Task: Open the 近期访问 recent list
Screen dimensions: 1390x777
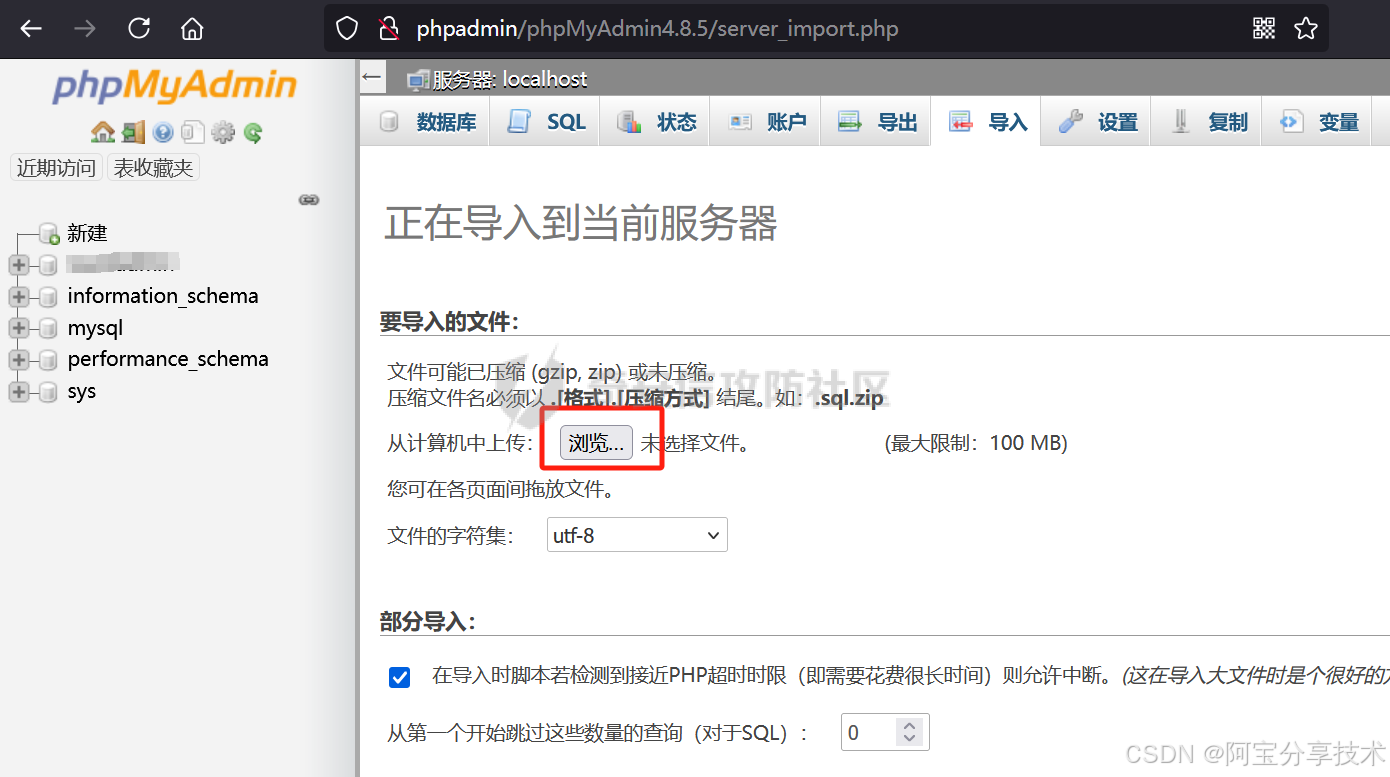Action: (56, 168)
